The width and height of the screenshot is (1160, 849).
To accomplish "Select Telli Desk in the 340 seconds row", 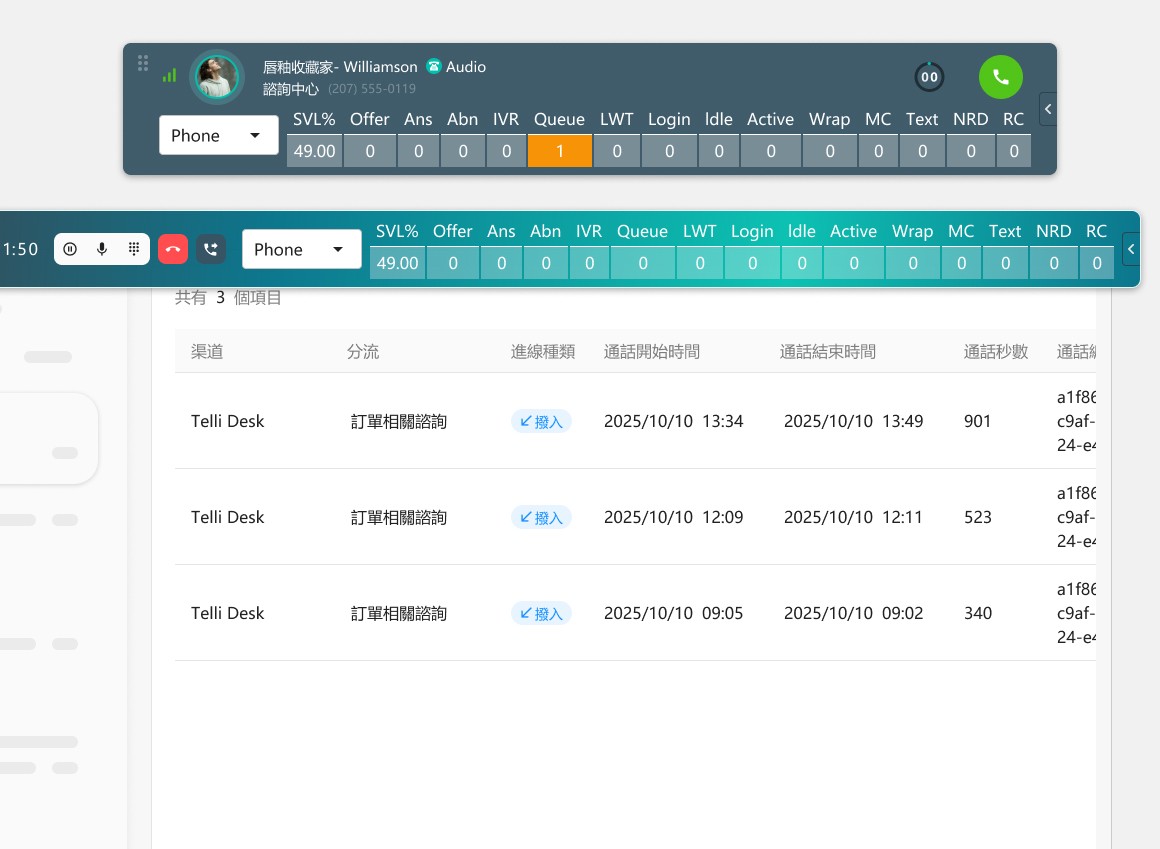I will coord(227,613).
